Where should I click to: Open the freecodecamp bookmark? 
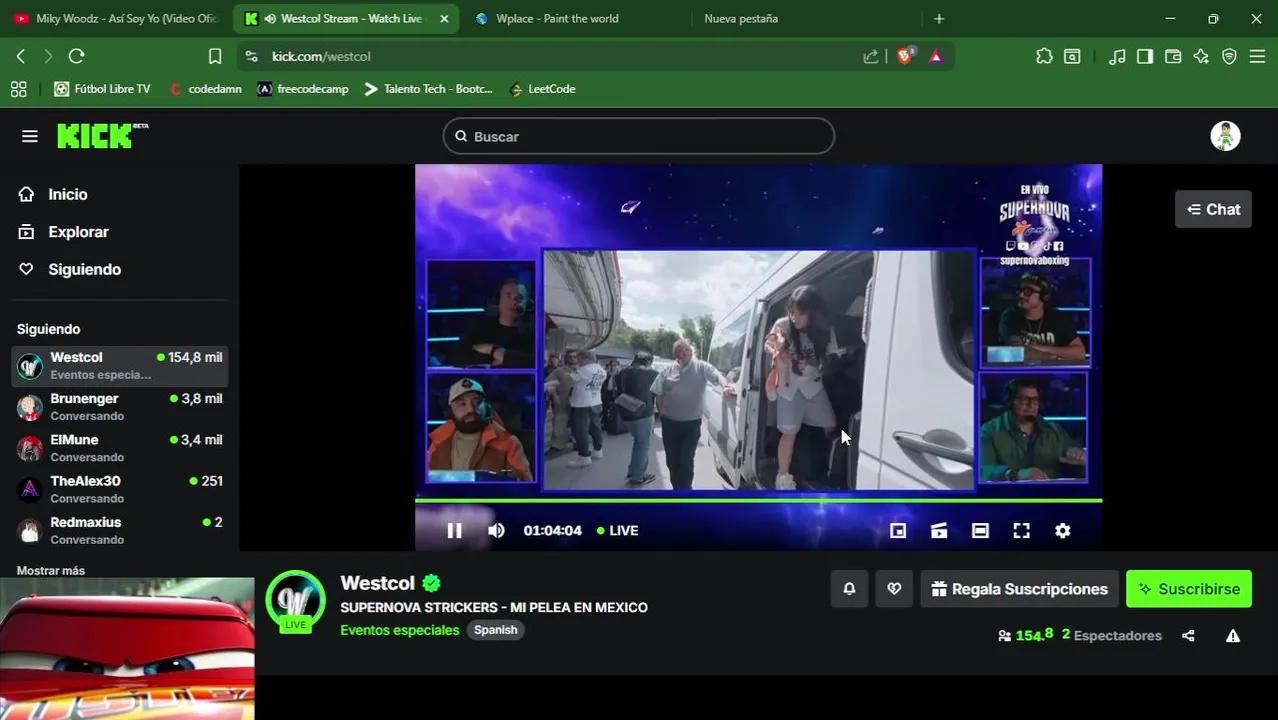click(303, 89)
